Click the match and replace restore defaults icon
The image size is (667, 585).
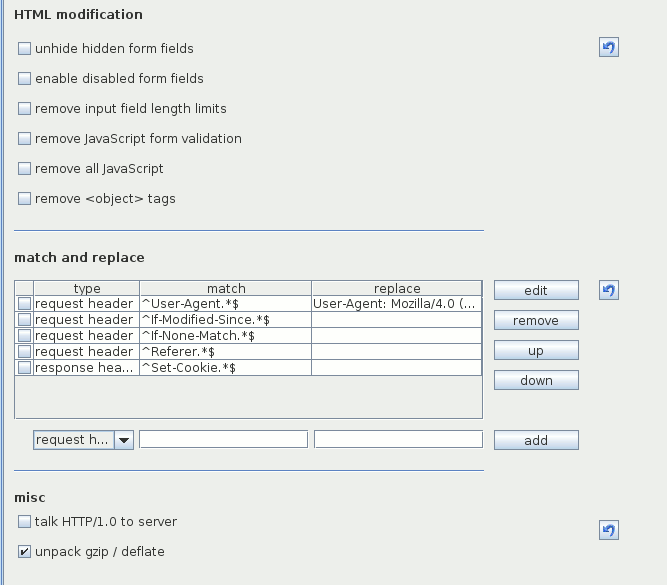click(608, 290)
